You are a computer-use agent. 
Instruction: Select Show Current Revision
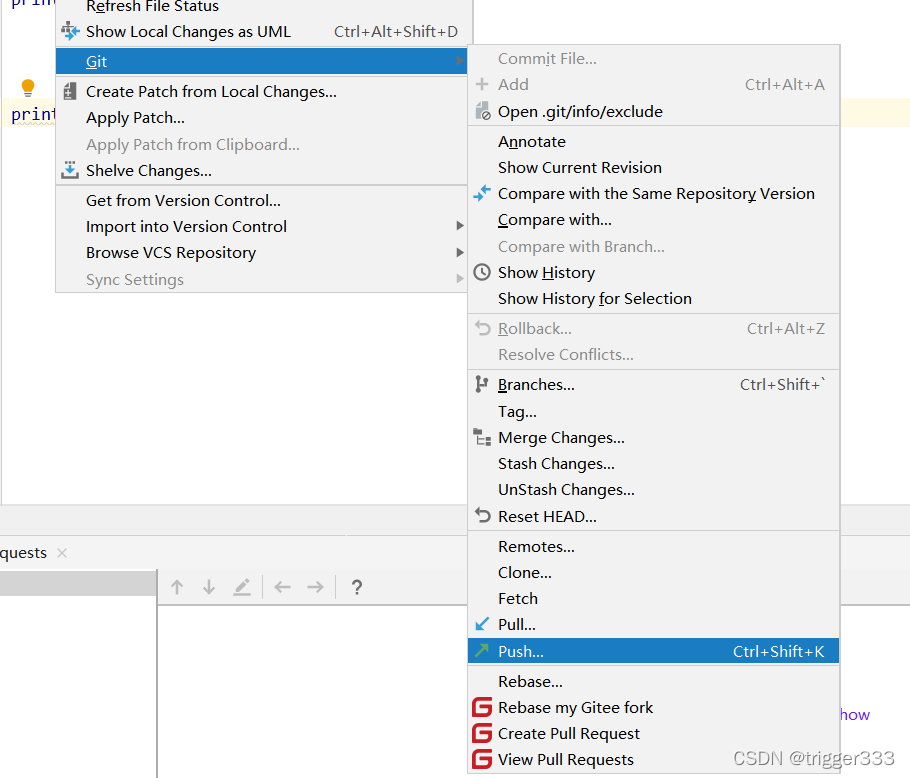(653, 168)
